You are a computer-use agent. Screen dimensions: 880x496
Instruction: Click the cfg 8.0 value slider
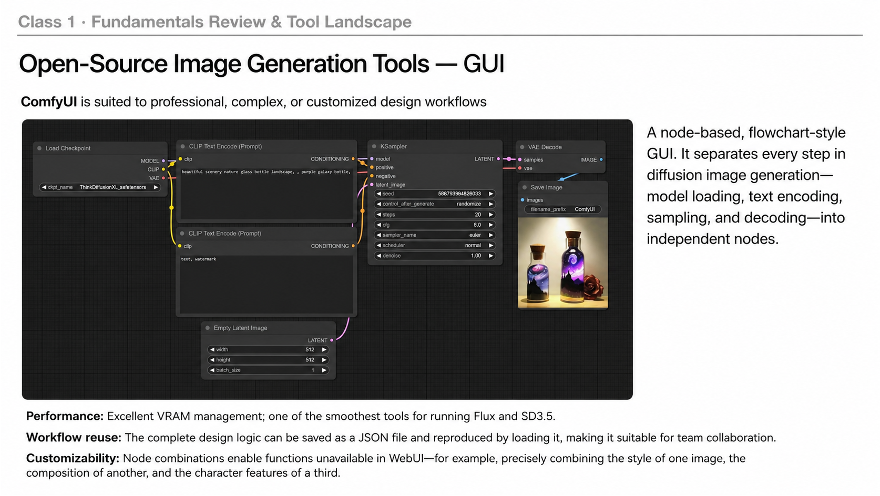(435, 225)
